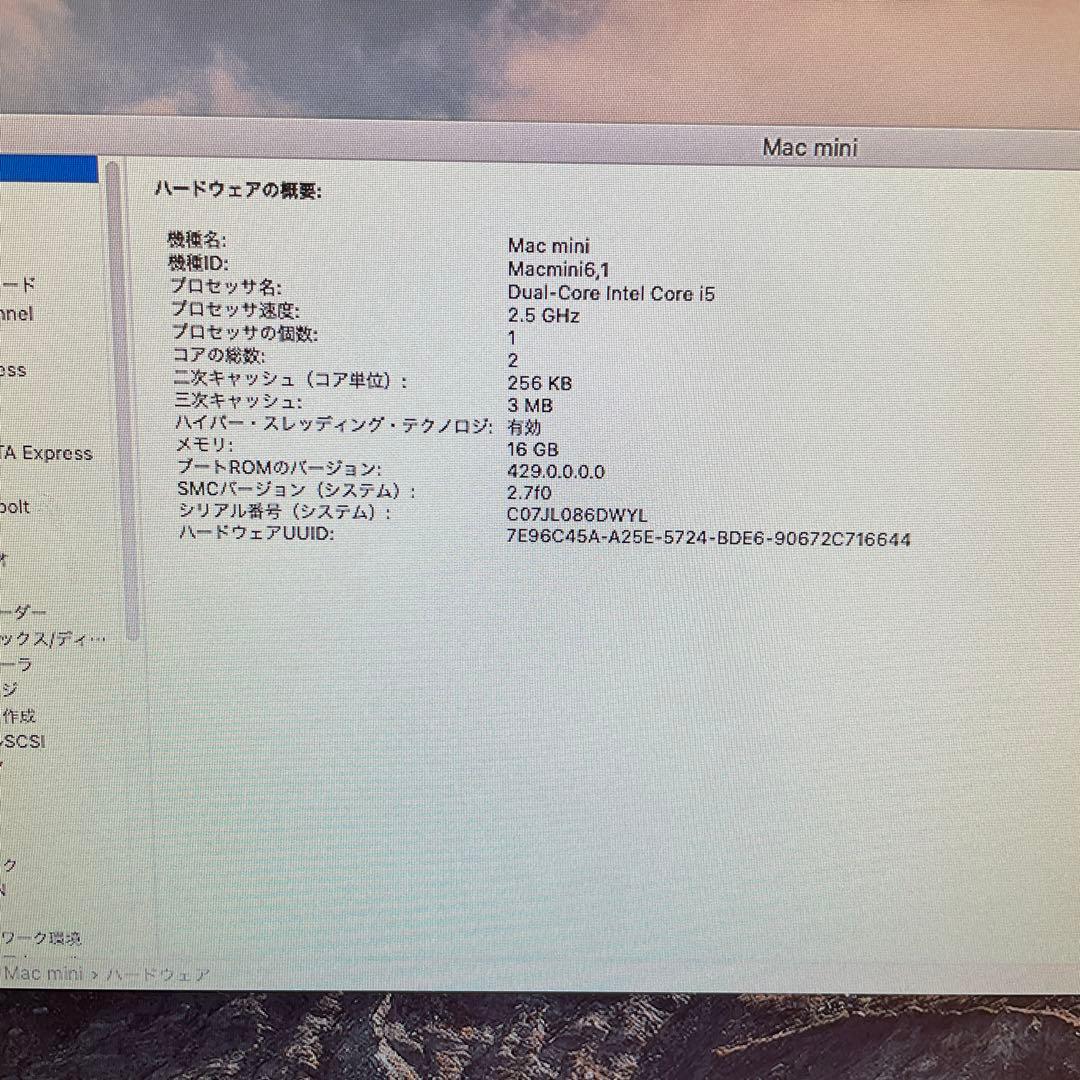This screenshot has width=1080, height=1080.
Task: Select ネットワーク環境 at the sidebar bottom
Action: pos(42,940)
